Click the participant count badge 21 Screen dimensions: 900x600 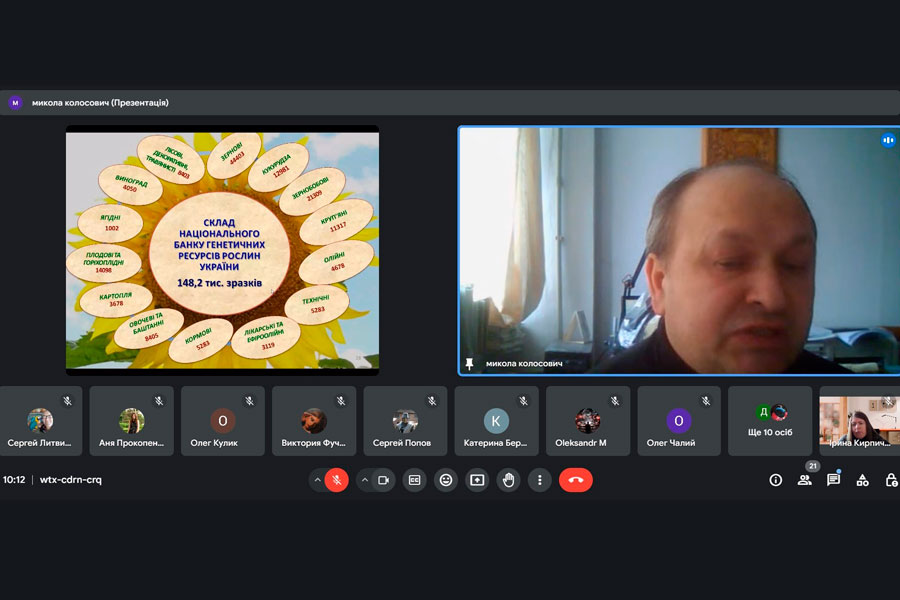click(812, 466)
